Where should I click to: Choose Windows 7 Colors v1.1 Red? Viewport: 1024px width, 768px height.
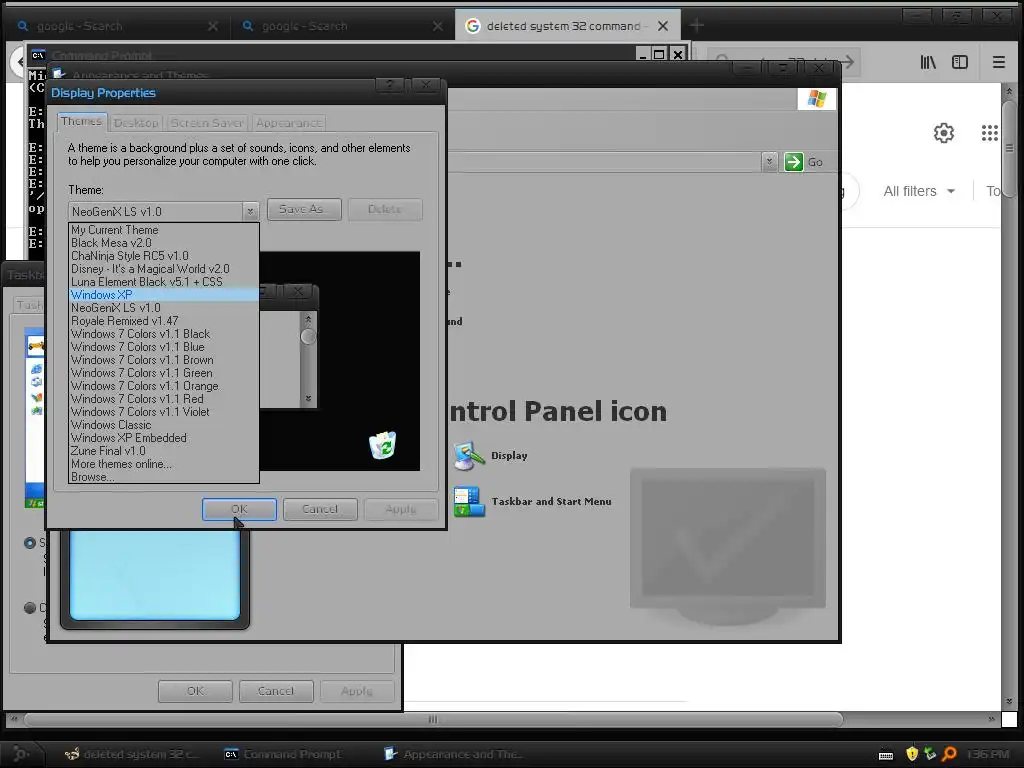click(163, 399)
